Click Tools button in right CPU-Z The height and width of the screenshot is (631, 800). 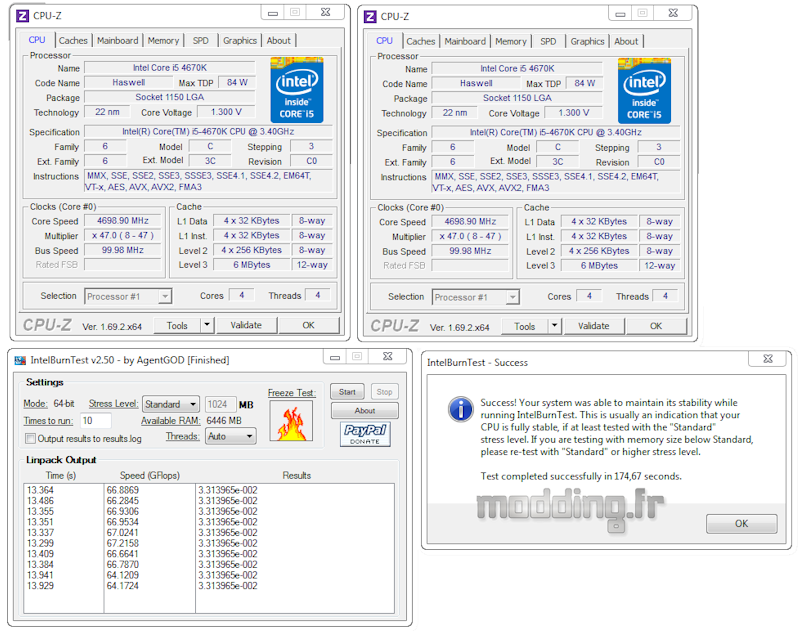[524, 326]
